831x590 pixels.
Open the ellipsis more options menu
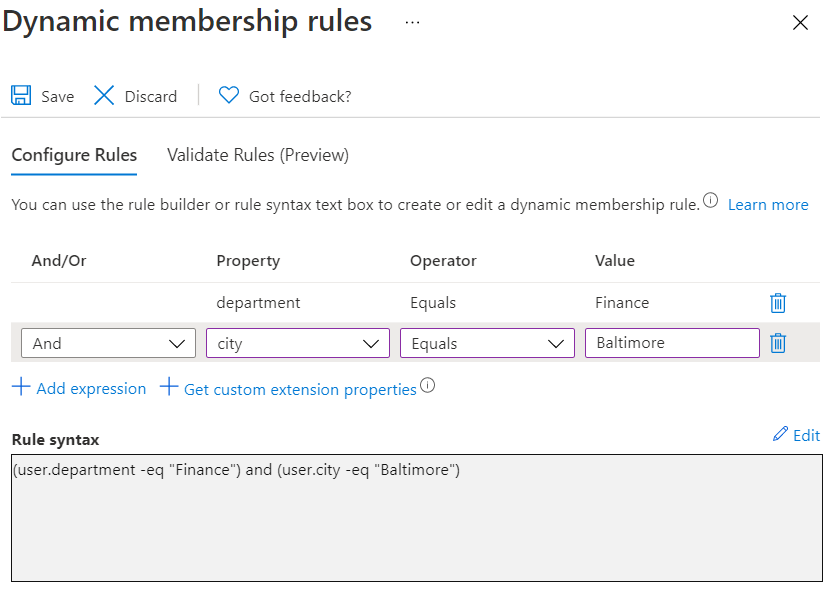click(x=412, y=22)
